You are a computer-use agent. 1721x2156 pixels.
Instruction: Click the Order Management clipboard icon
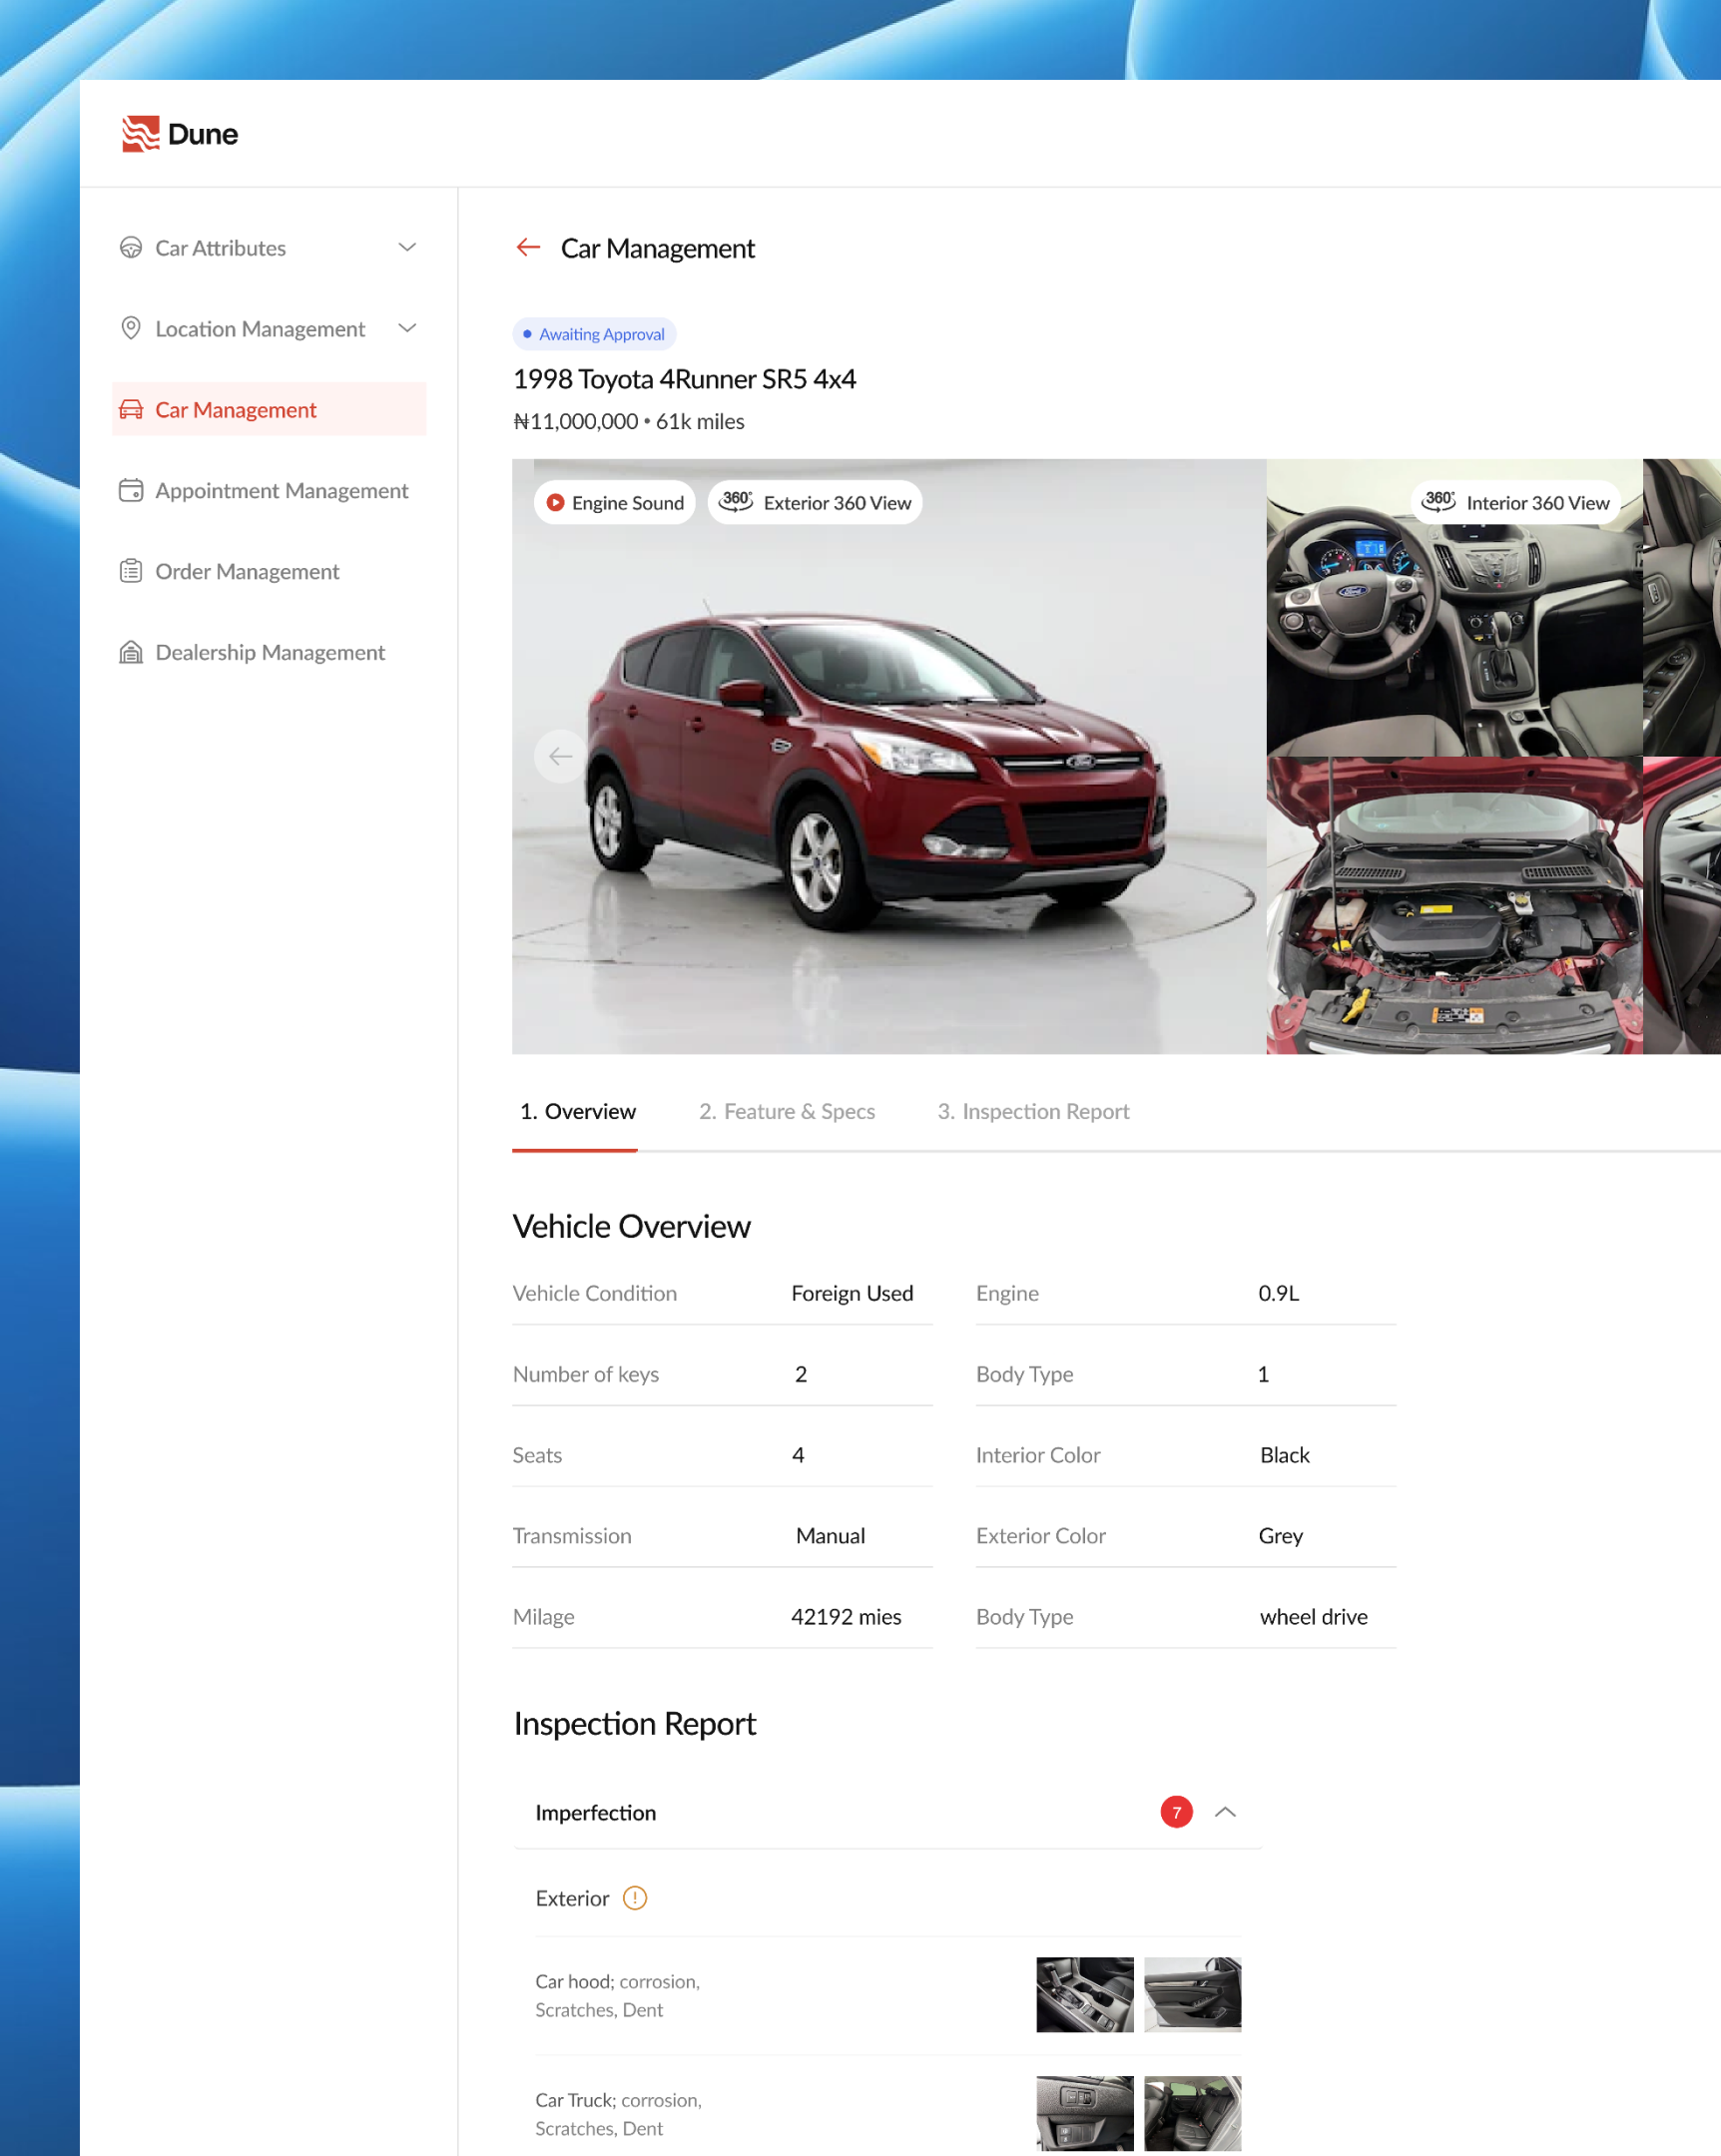131,571
